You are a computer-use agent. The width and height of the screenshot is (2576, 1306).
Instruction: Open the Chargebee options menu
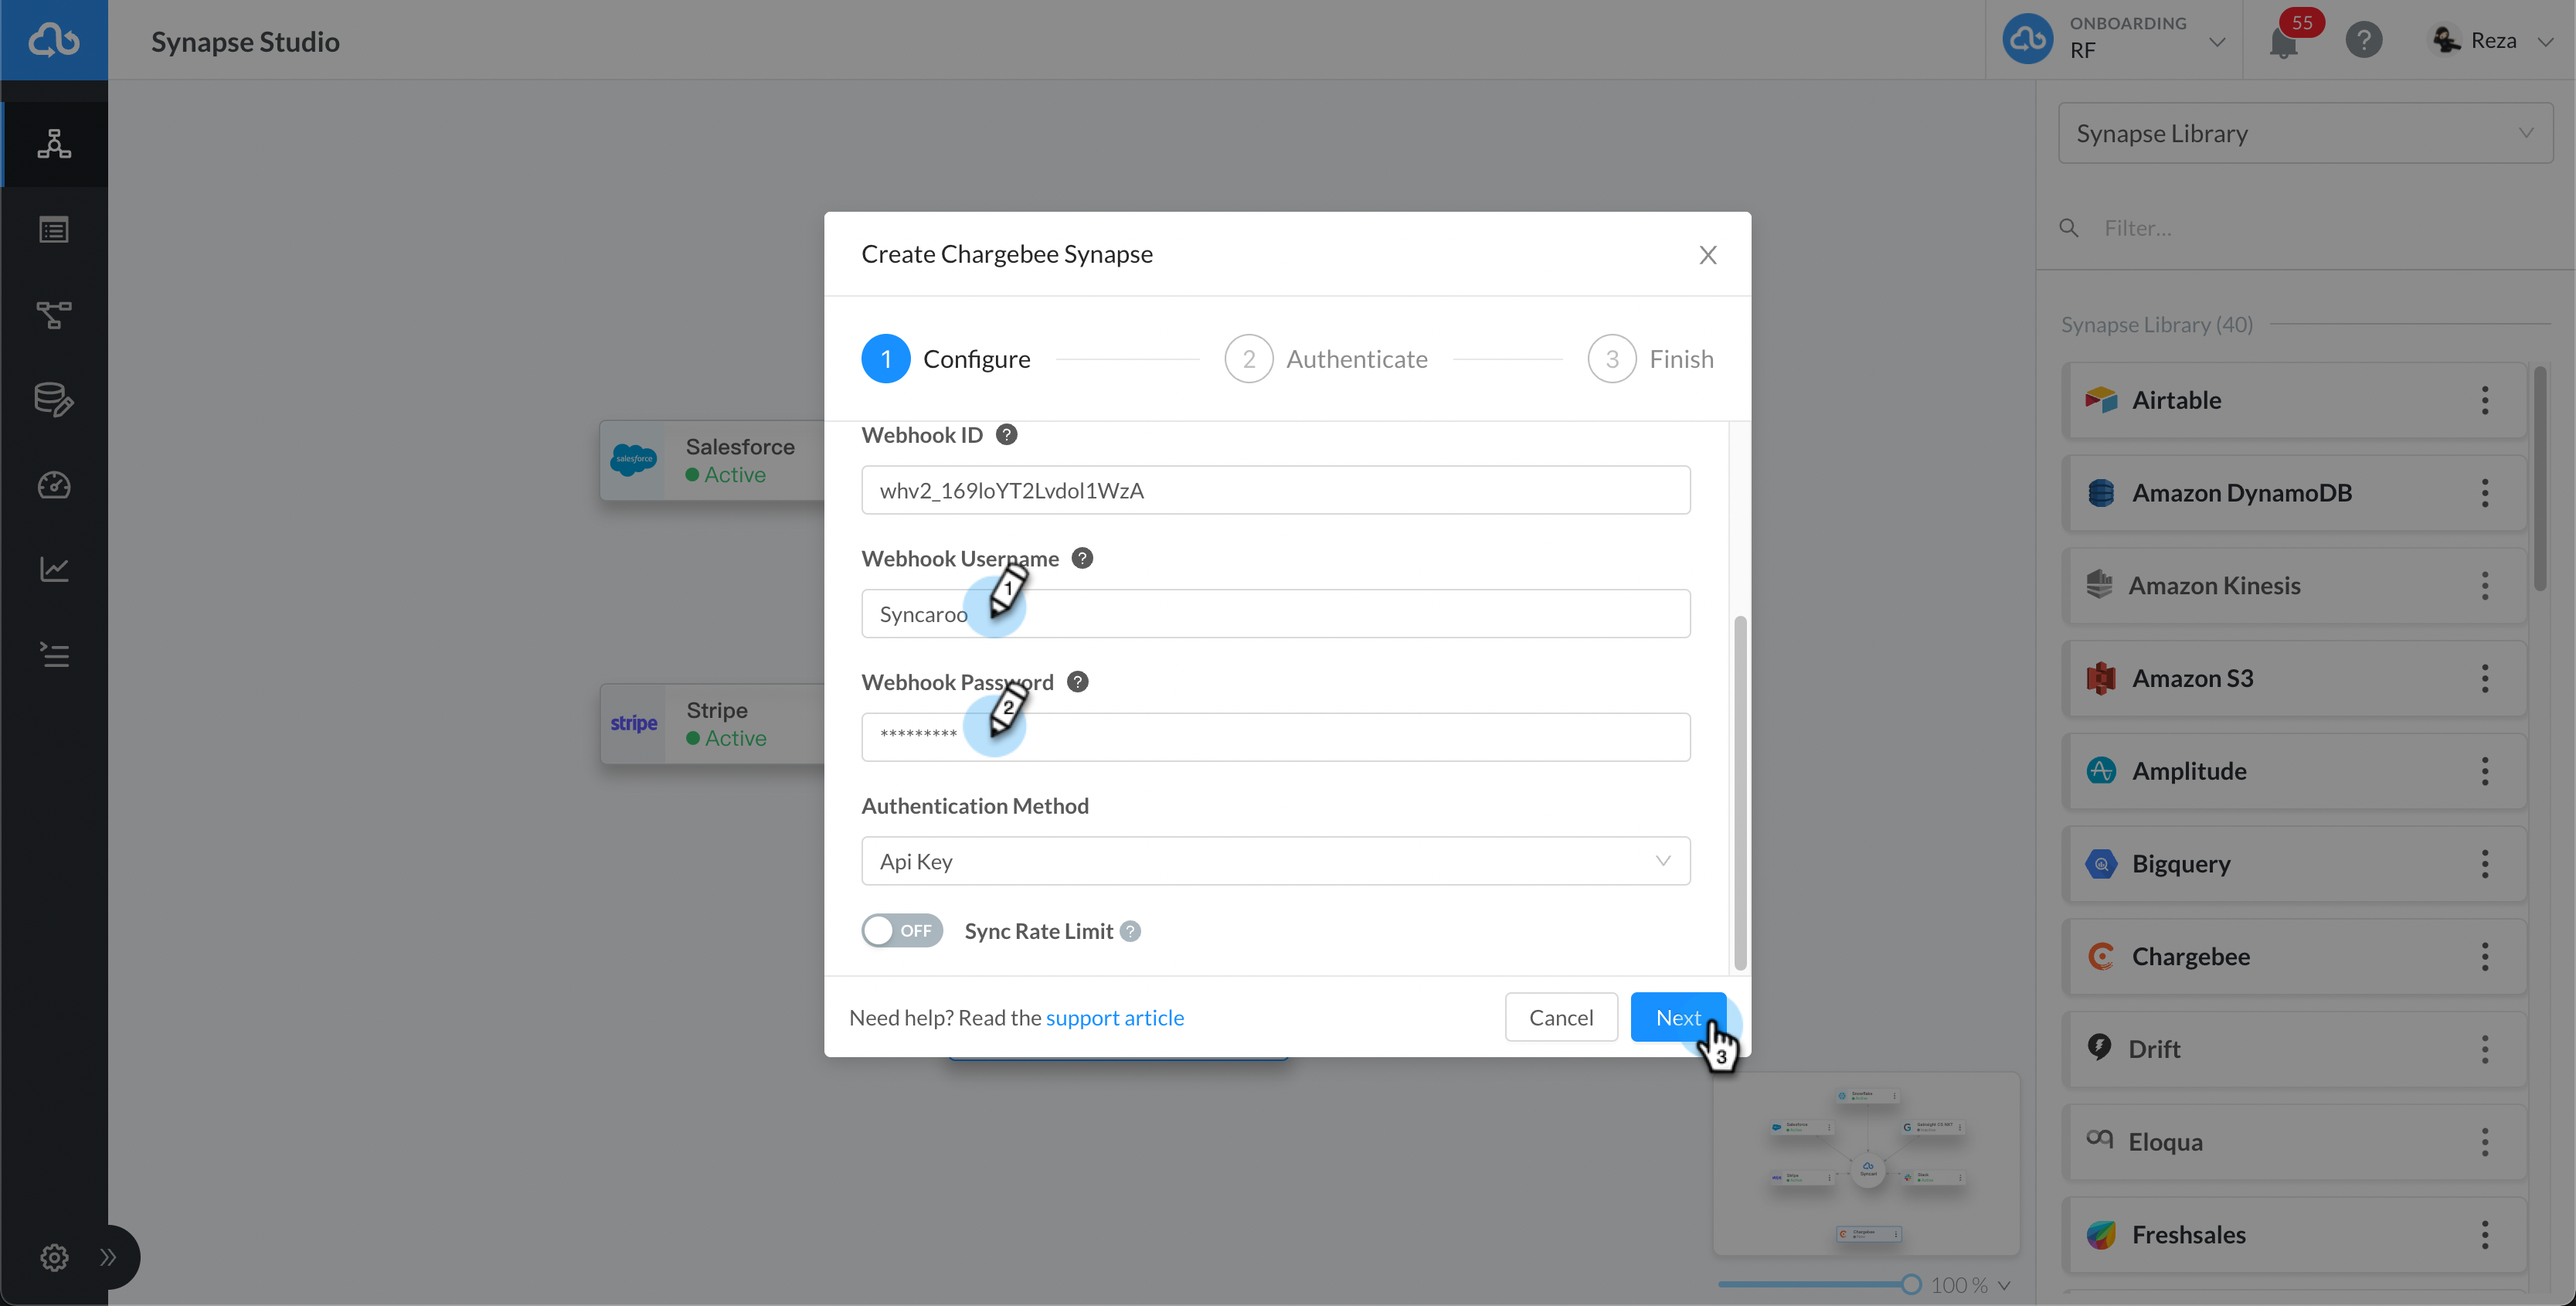pos(2485,957)
